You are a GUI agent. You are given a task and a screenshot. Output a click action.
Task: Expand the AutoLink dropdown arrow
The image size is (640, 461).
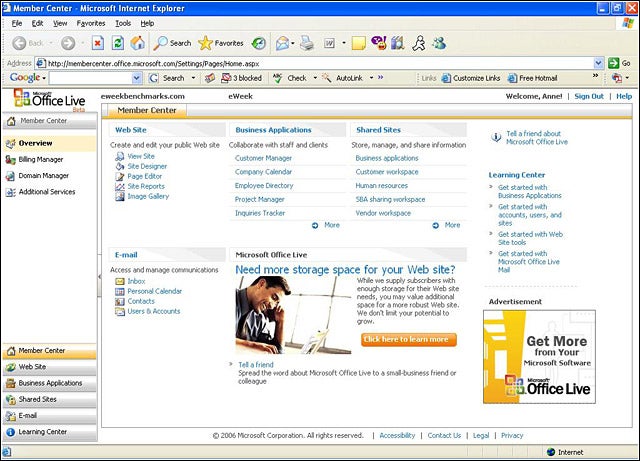(x=371, y=78)
